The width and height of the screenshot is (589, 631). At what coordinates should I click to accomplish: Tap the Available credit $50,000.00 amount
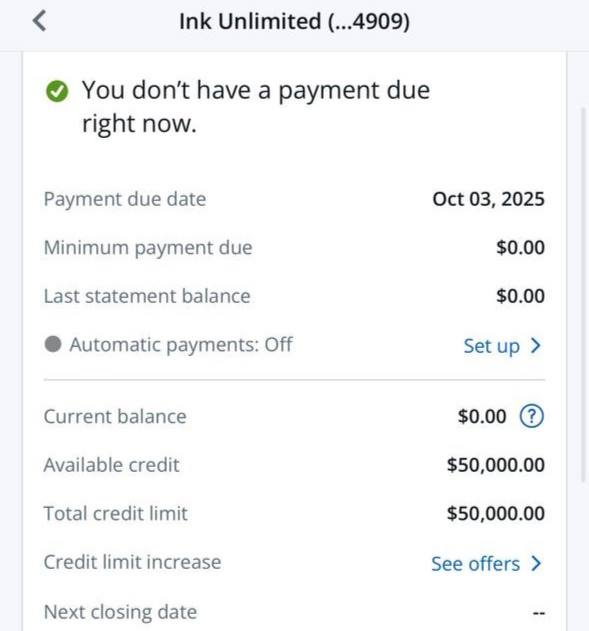click(496, 465)
